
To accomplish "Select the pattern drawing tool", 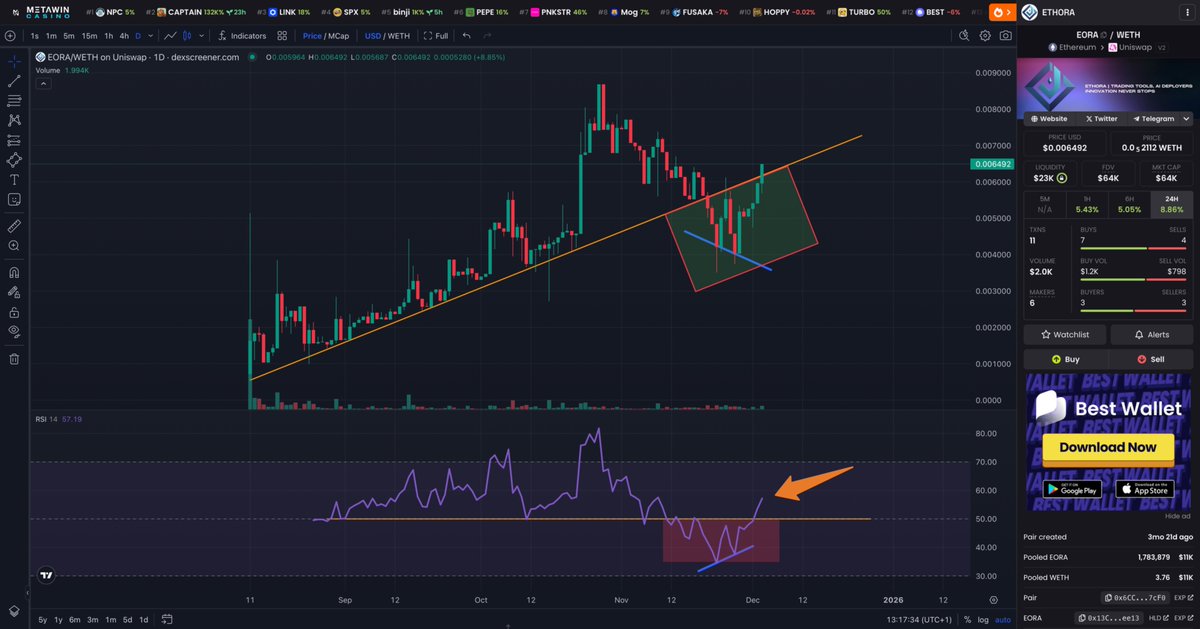I will [x=14, y=121].
